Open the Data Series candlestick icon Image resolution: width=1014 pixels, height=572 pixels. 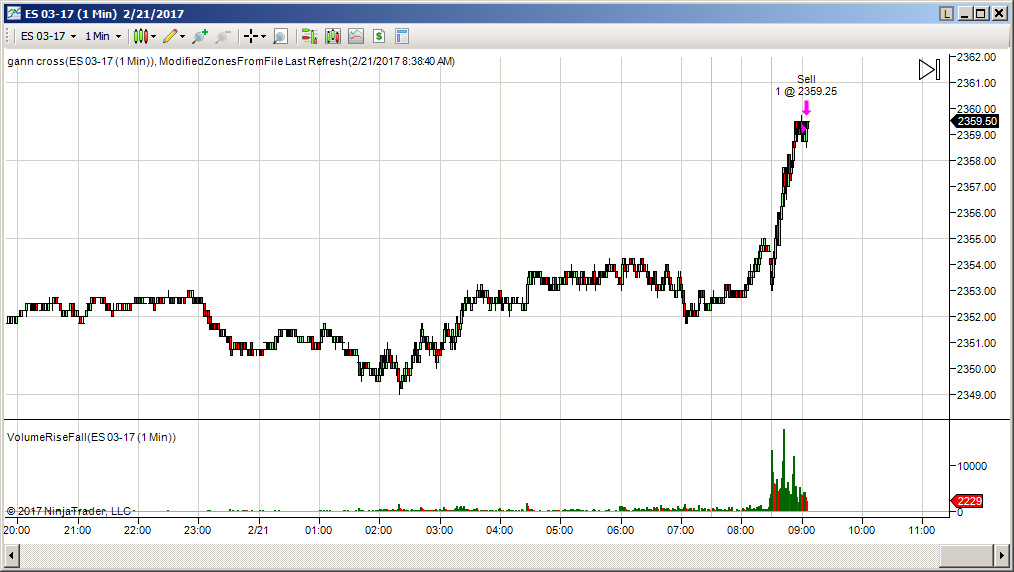[332, 36]
